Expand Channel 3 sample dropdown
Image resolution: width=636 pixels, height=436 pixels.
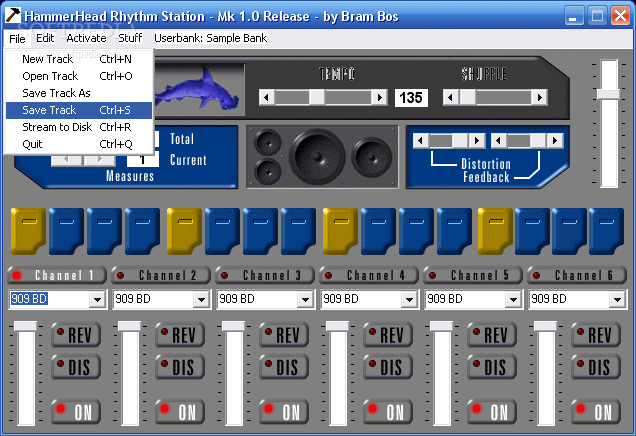pos(305,300)
